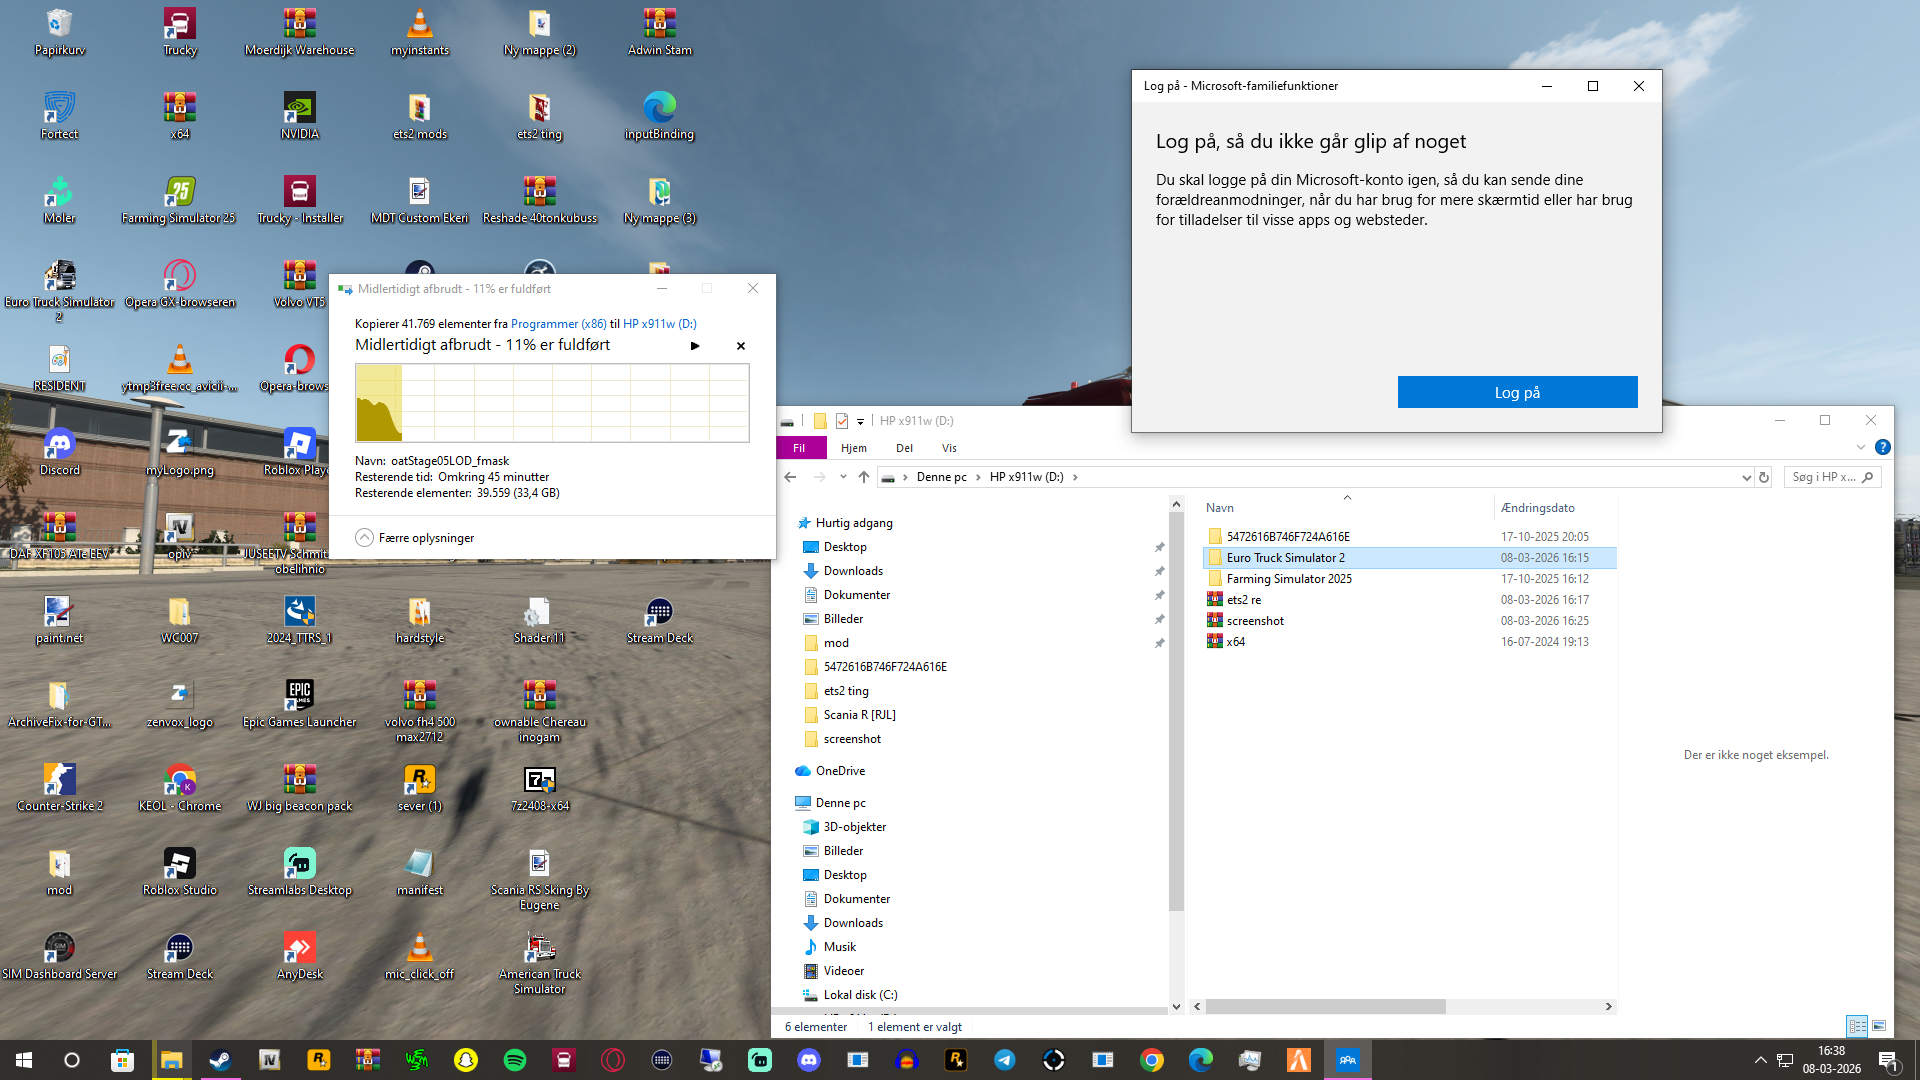Go up one folder level arrow
Image resolution: width=1920 pixels, height=1080 pixels.
(864, 477)
